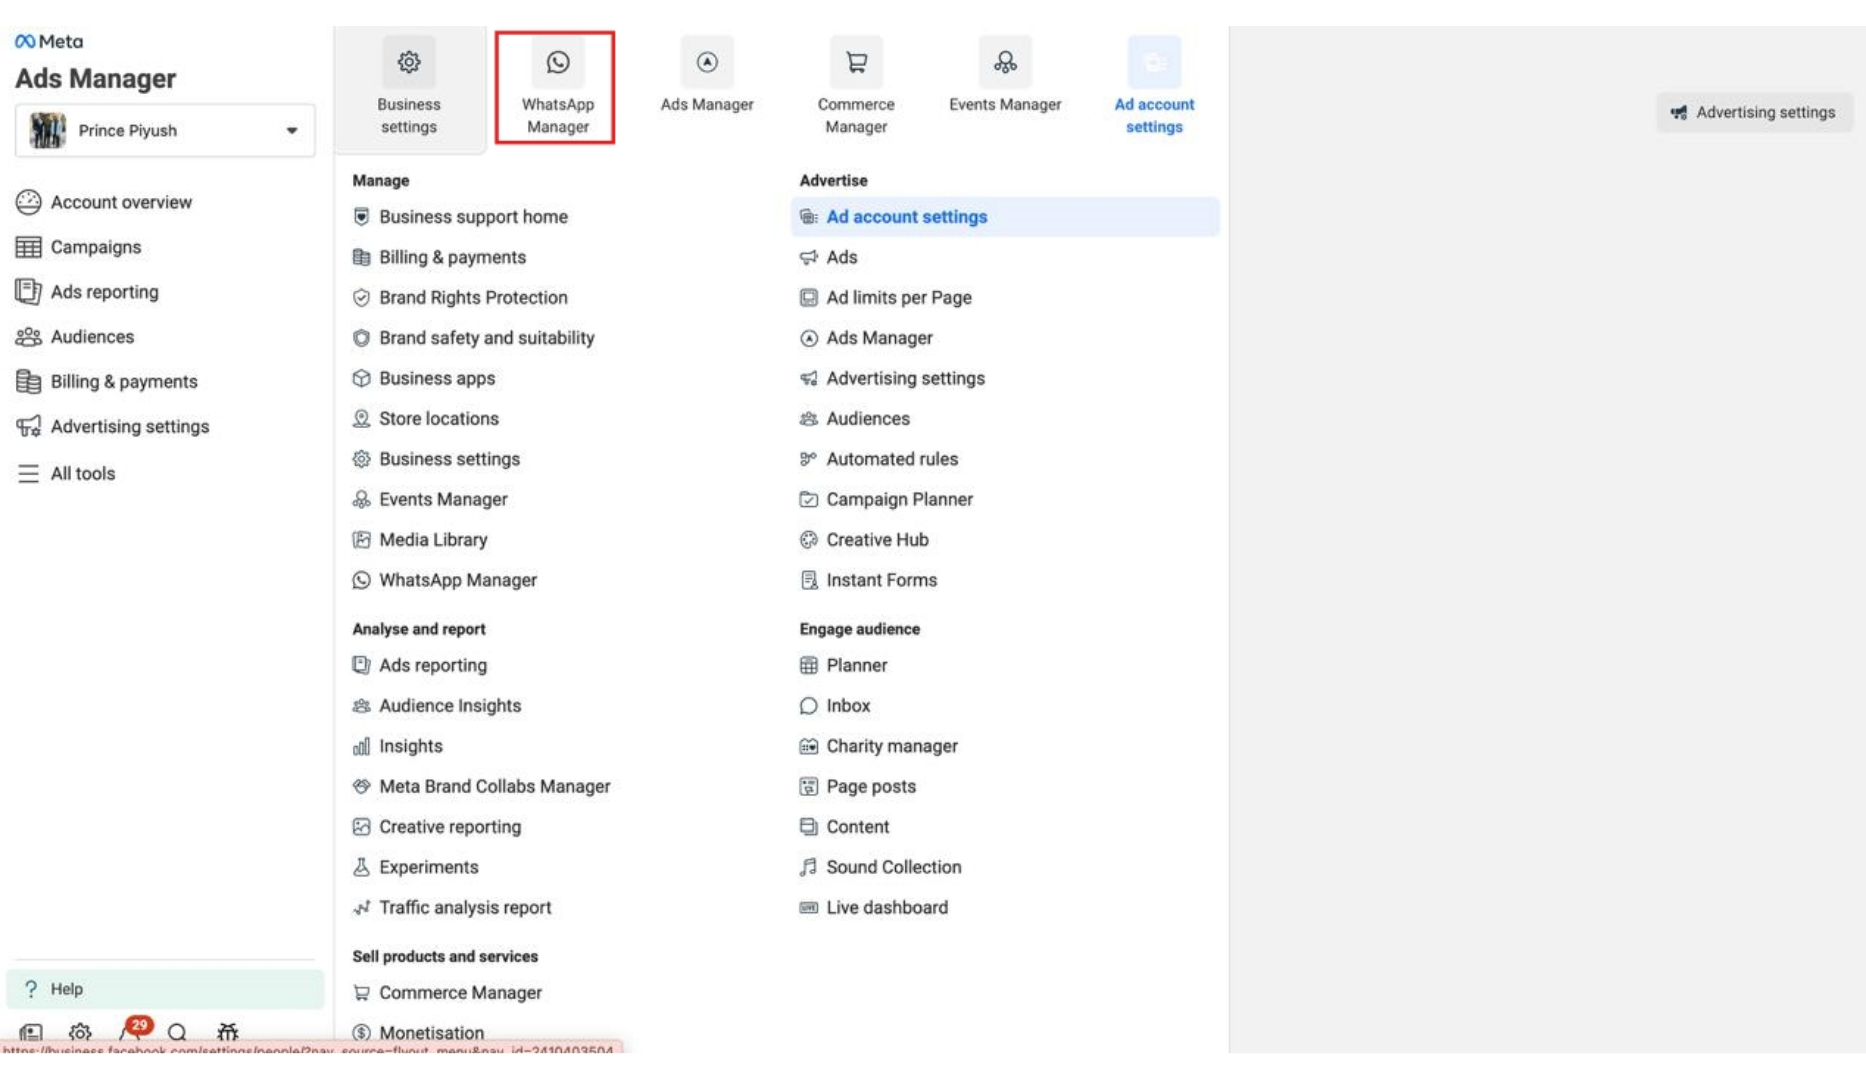
Task: Click the search magnifier icon at bottom left
Action: [176, 1032]
